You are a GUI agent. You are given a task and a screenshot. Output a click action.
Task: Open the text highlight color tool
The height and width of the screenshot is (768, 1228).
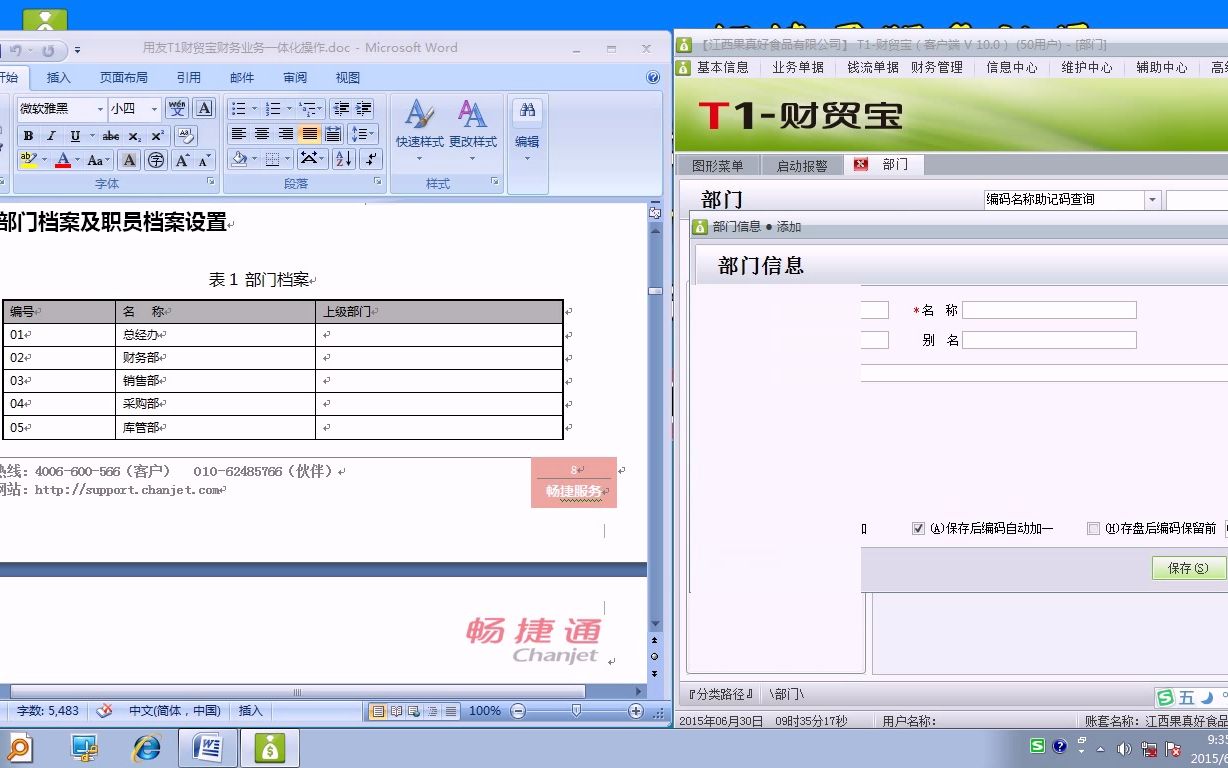tap(26, 159)
